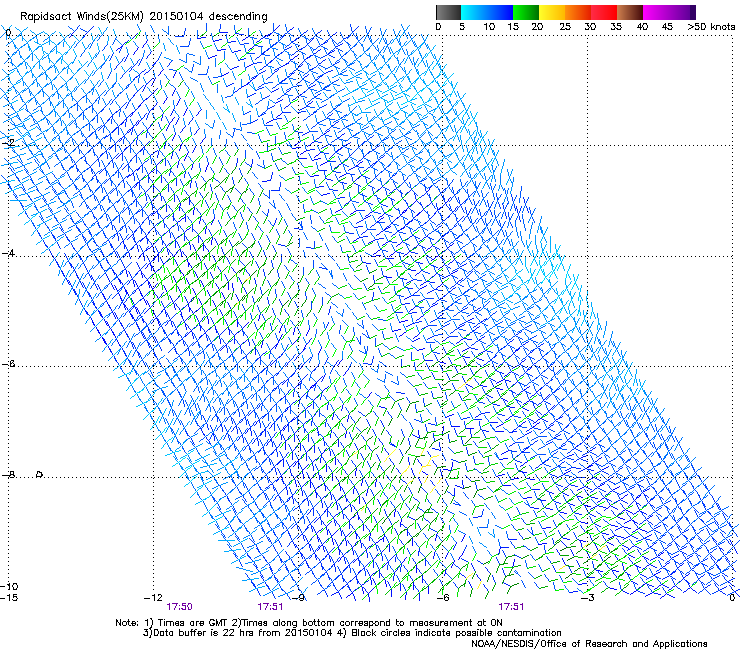Click the purple '17:50' overpass time label

tap(179, 607)
